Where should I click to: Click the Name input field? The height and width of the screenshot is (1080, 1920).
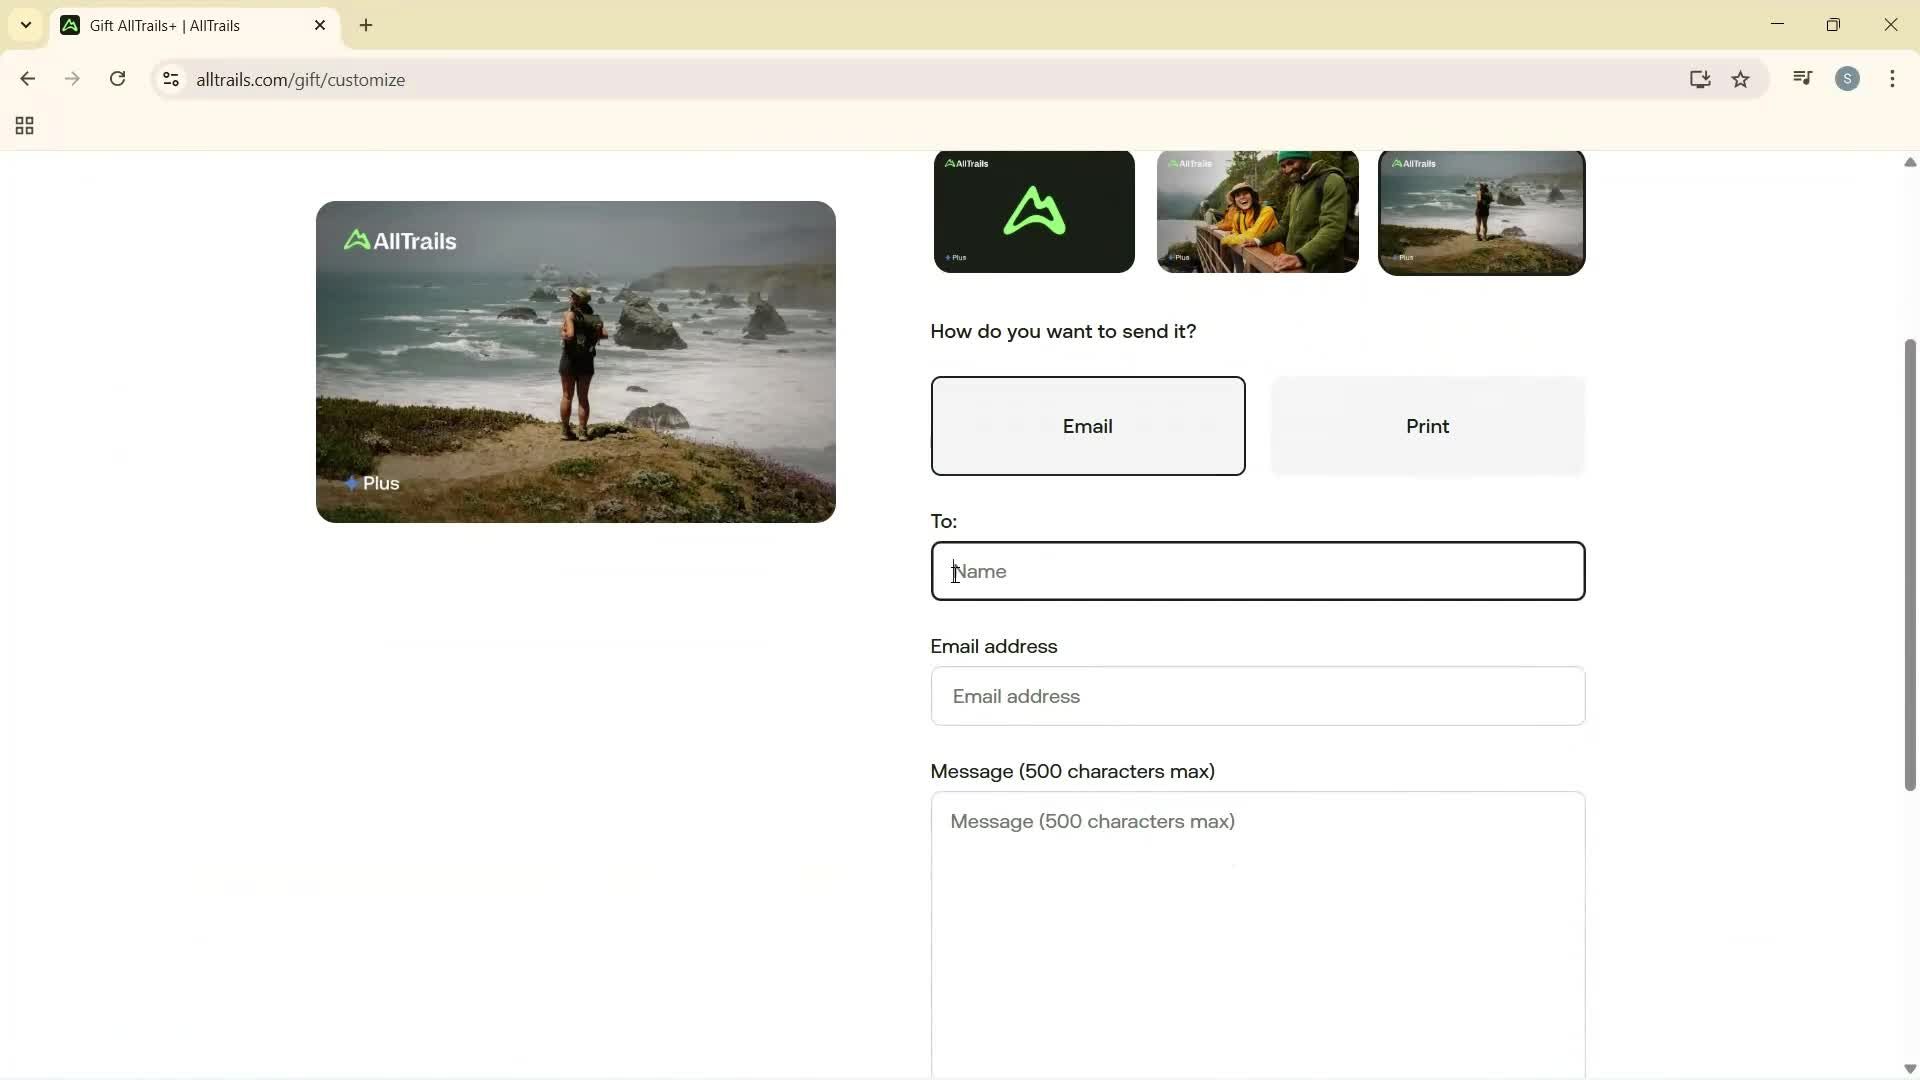[1257, 571]
